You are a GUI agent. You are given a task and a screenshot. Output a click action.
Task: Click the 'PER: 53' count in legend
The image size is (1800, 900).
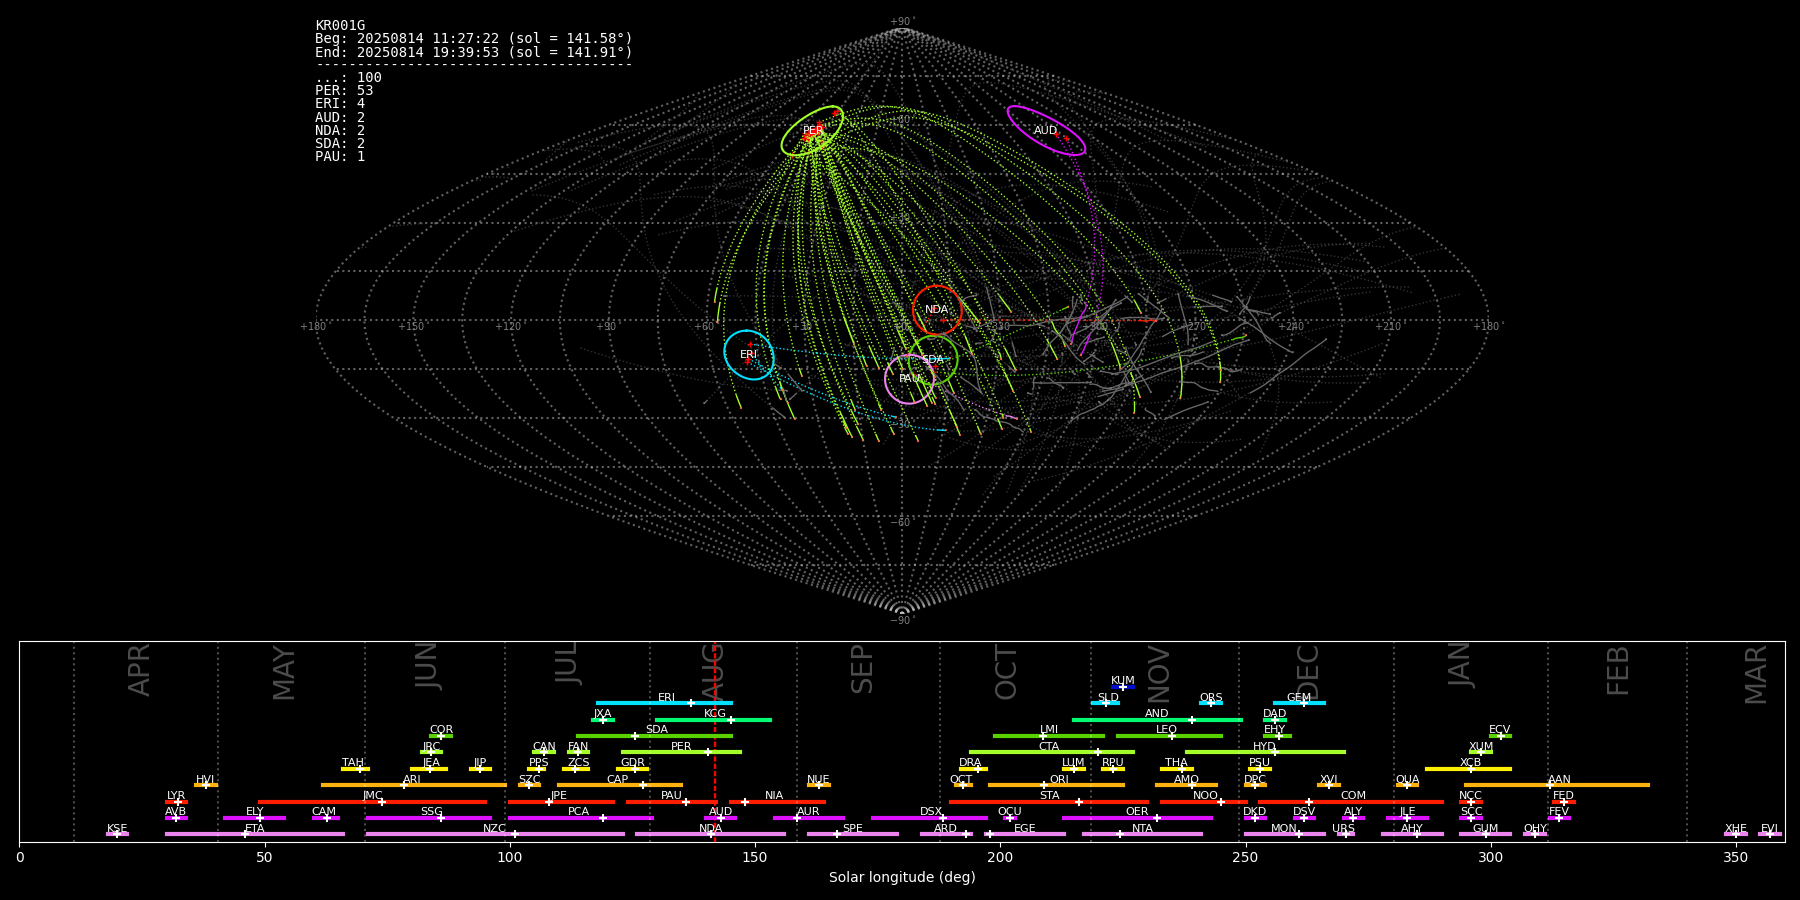coord(344,91)
